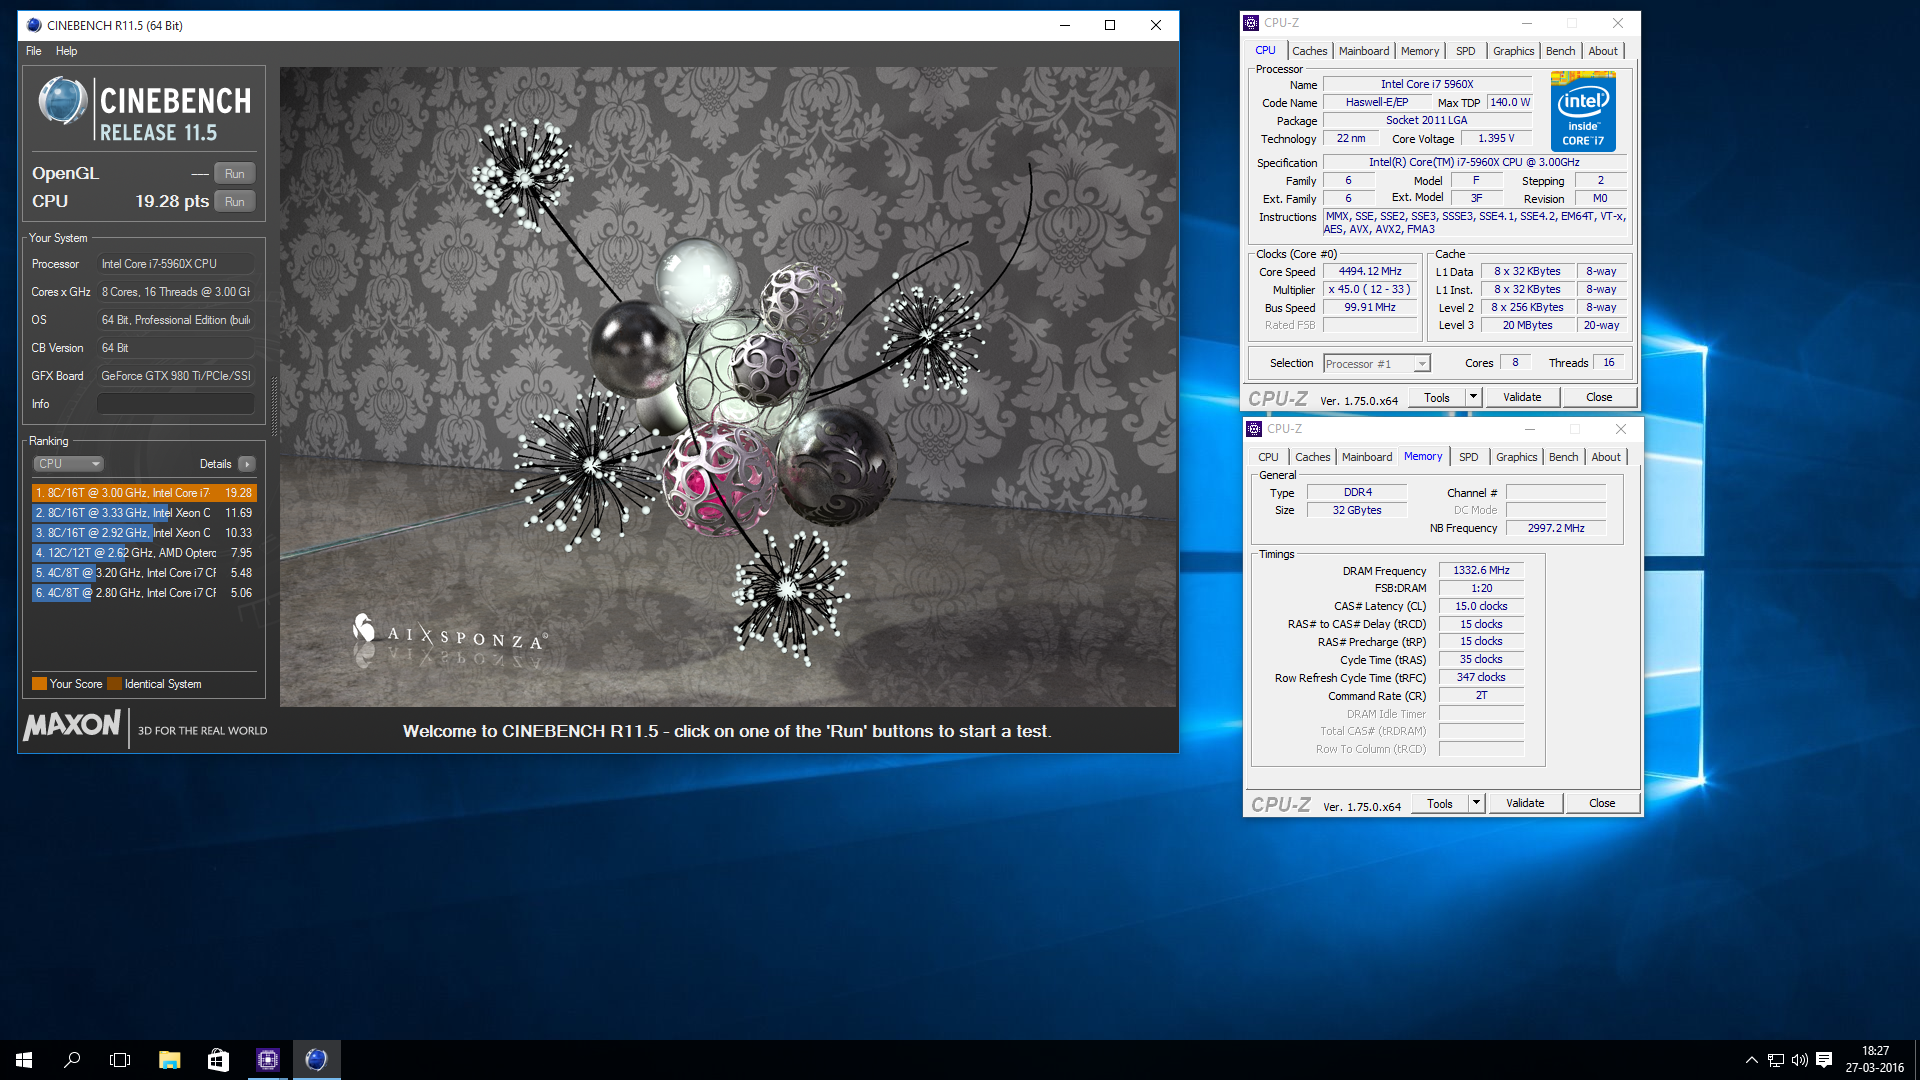The width and height of the screenshot is (1920, 1080).
Task: Select ranking row 5 Core i7 5.48
Action: pos(144,573)
